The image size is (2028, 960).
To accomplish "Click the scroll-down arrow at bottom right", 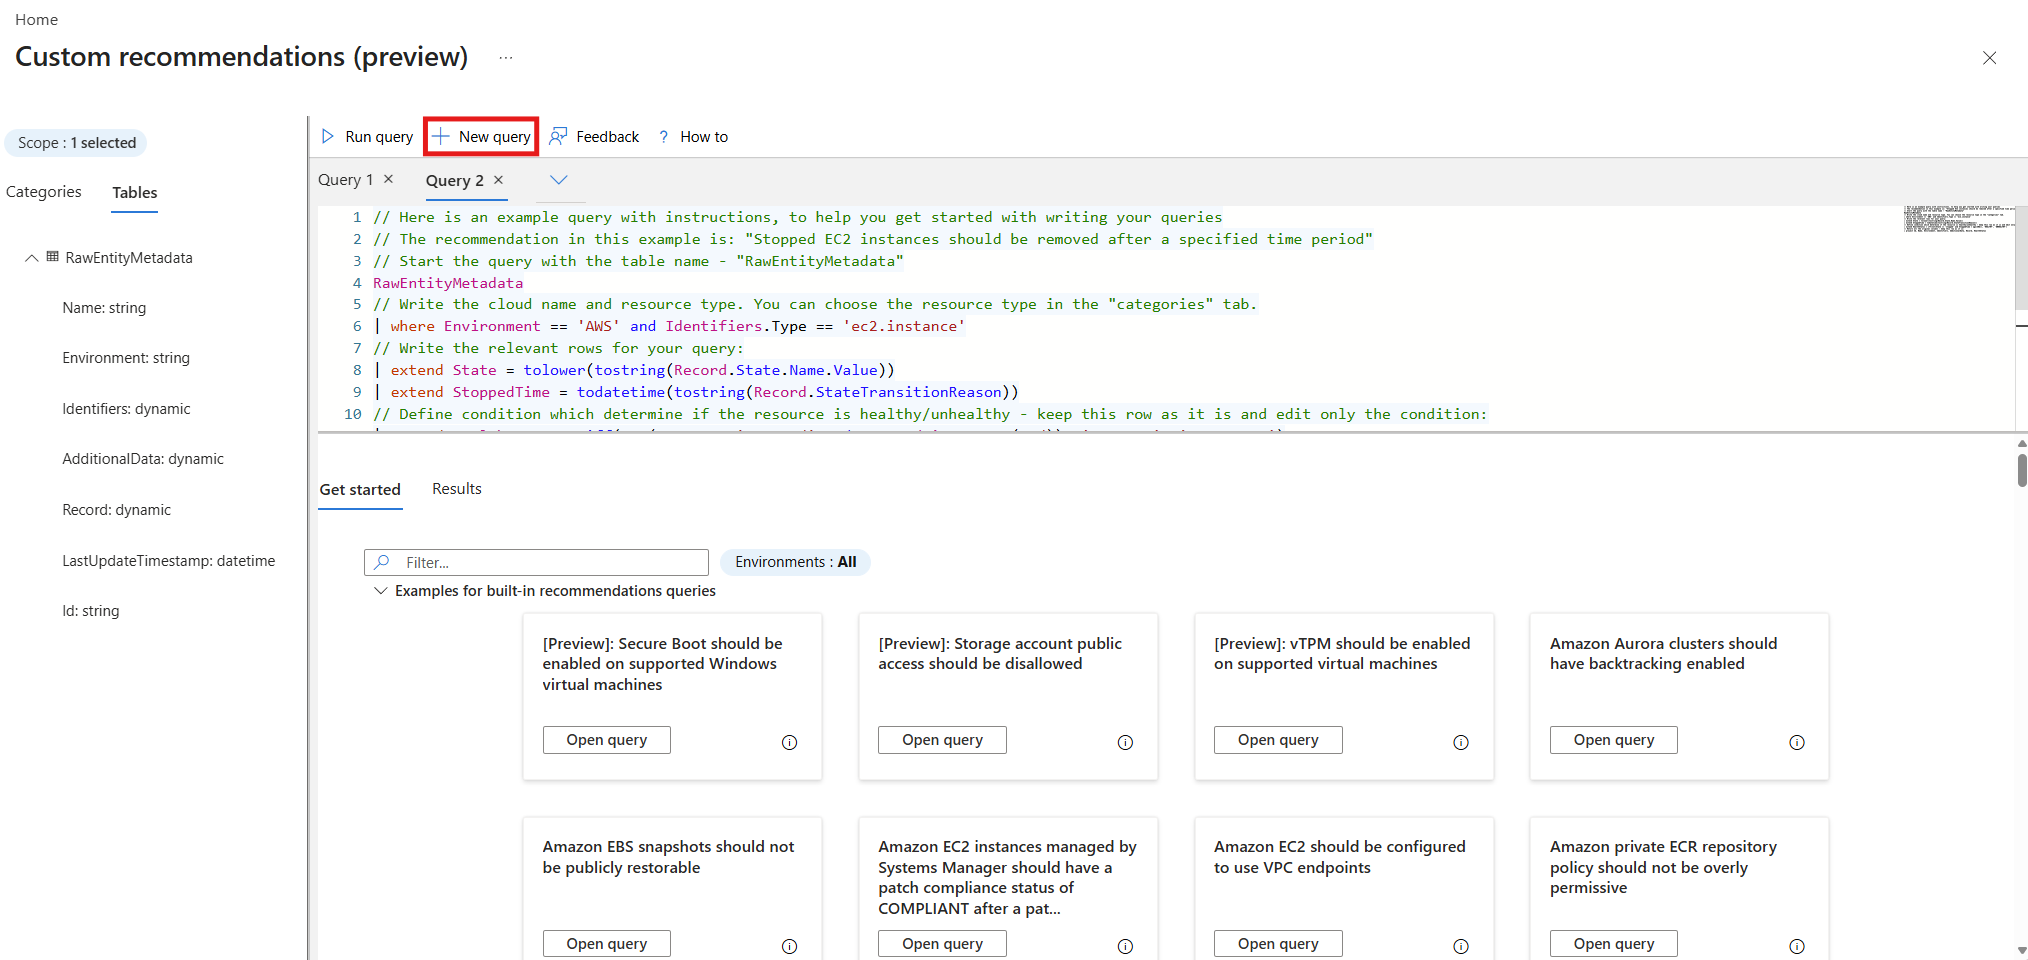I will tap(2022, 951).
